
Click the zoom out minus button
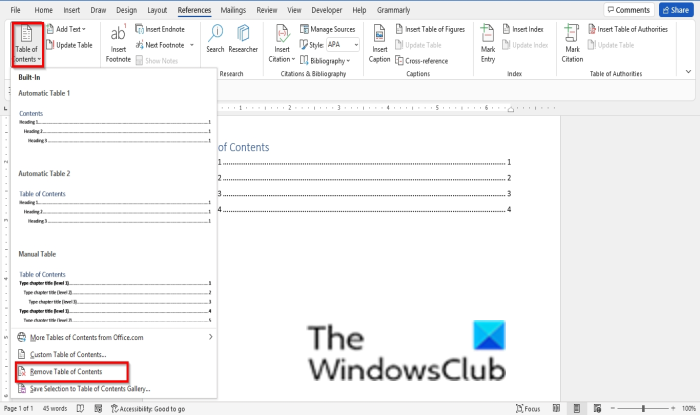coord(612,408)
